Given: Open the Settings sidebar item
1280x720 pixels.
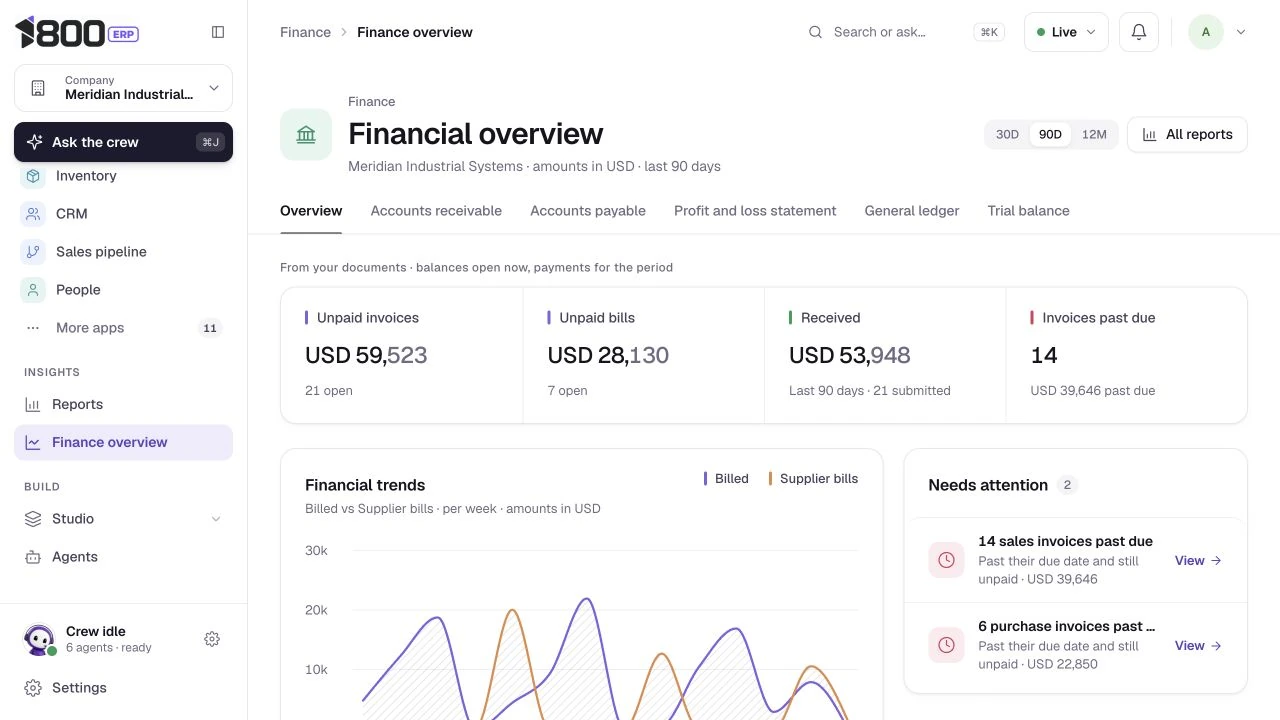Looking at the screenshot, I should (x=123, y=688).
